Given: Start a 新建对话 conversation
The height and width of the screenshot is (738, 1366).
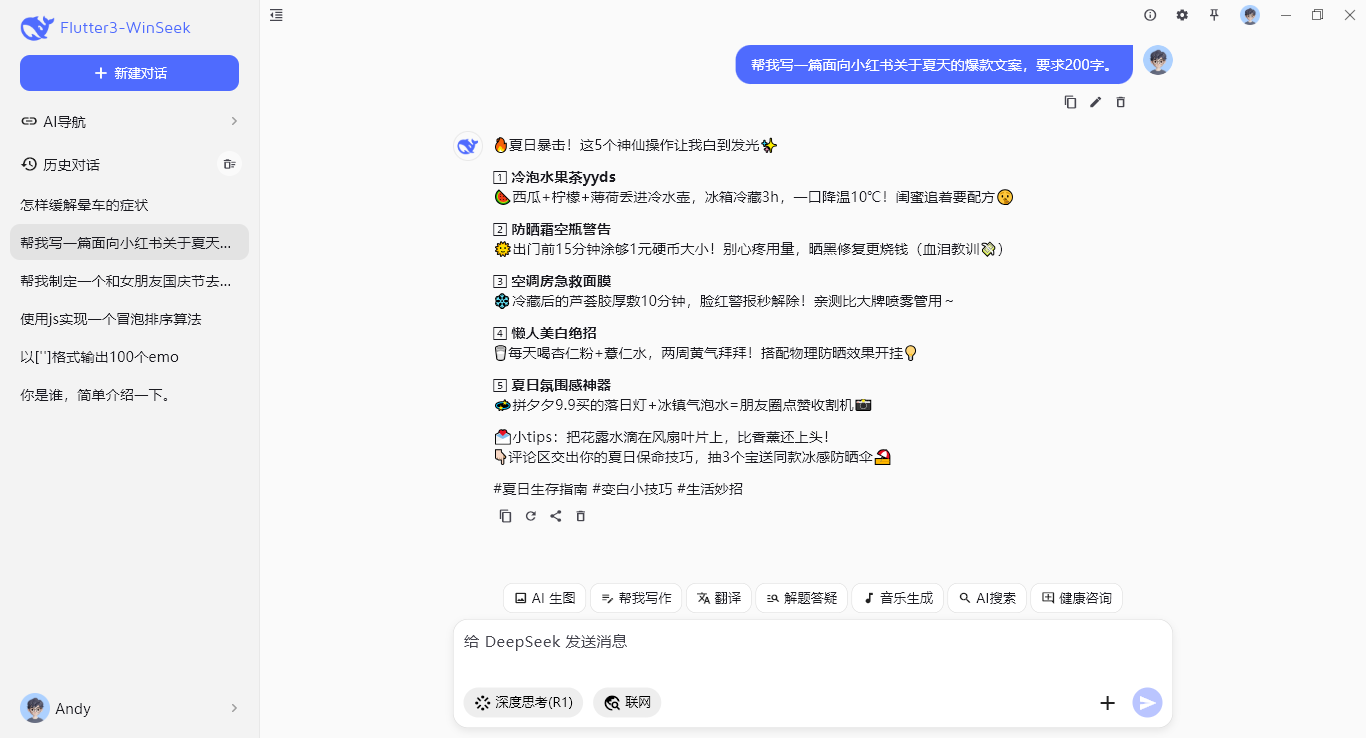Looking at the screenshot, I should coord(129,72).
